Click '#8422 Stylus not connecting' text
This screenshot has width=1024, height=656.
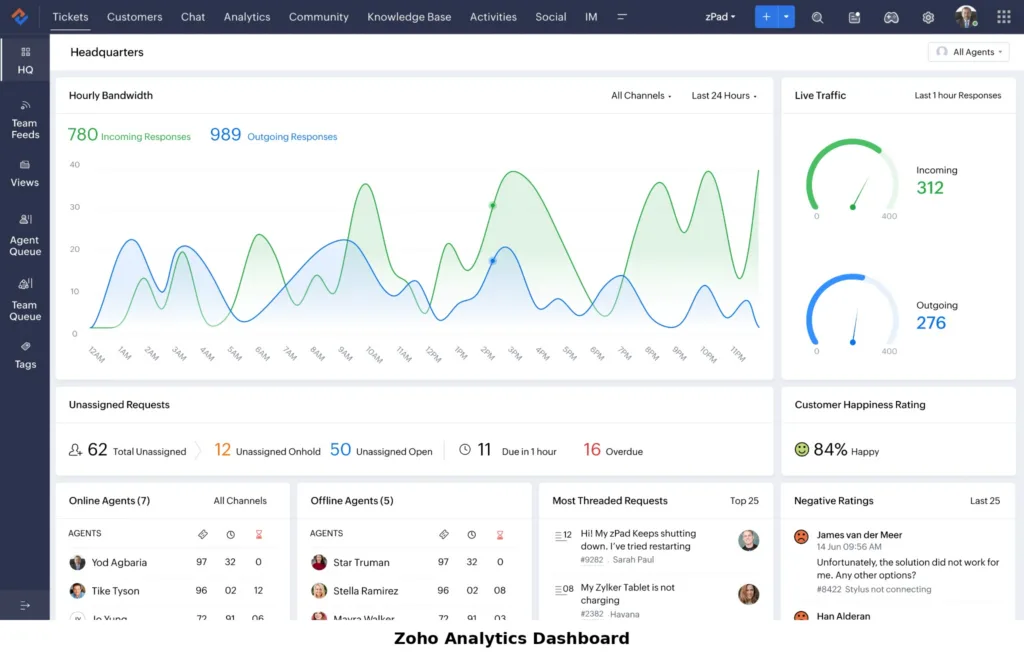(874, 589)
